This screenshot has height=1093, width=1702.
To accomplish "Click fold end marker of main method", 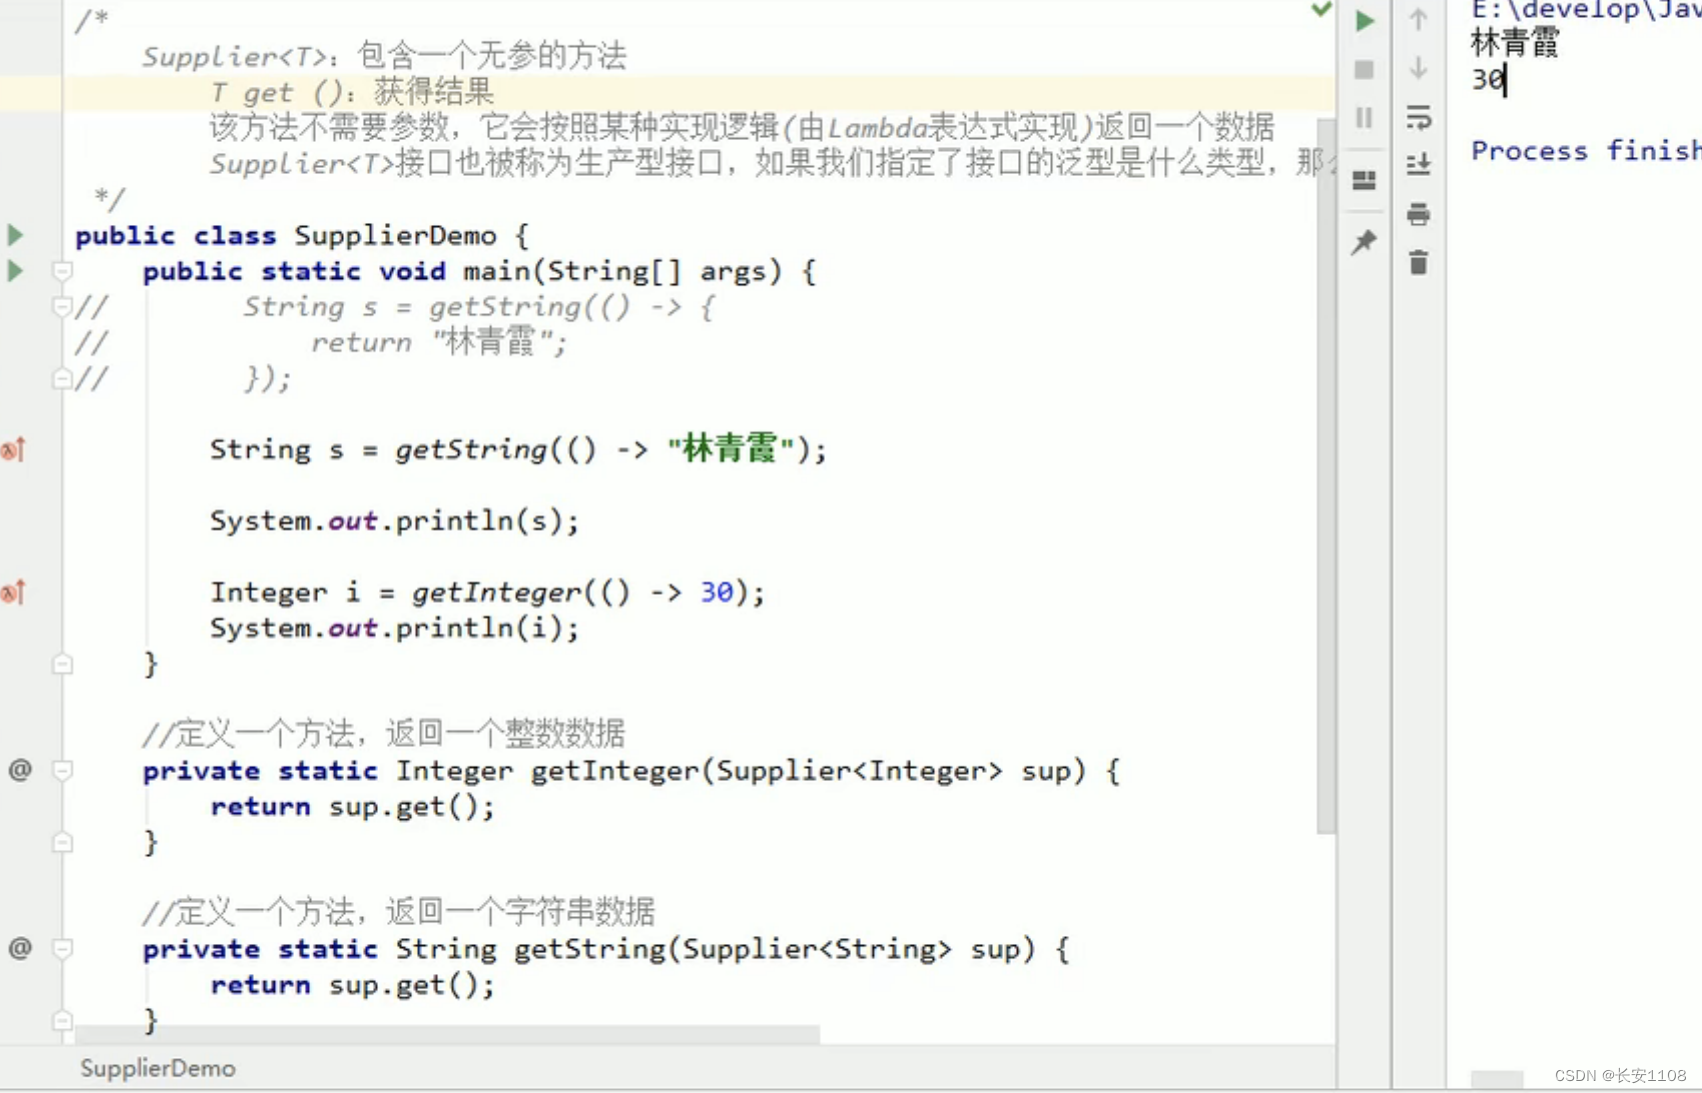I will coord(62,664).
